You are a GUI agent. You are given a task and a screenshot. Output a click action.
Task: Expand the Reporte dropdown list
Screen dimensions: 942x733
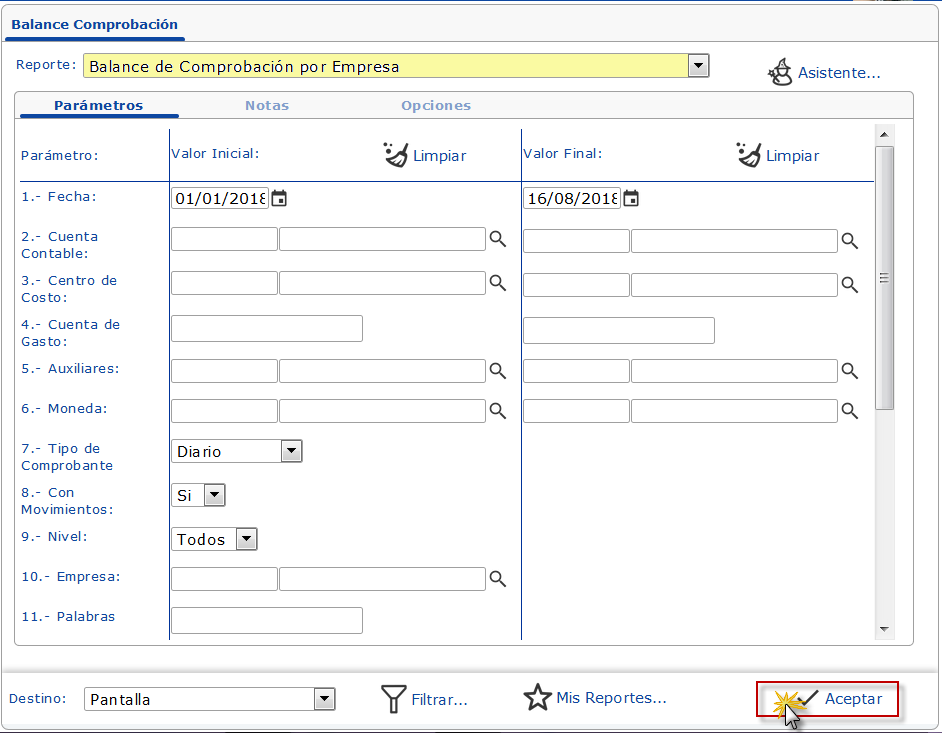tap(699, 66)
